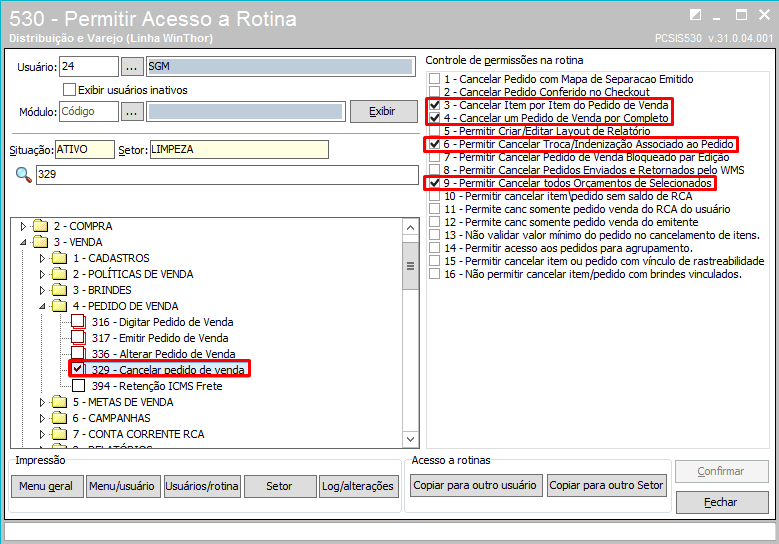Click the 2 - COMPRA folder icon
This screenshot has width=779, height=544.
[40, 226]
